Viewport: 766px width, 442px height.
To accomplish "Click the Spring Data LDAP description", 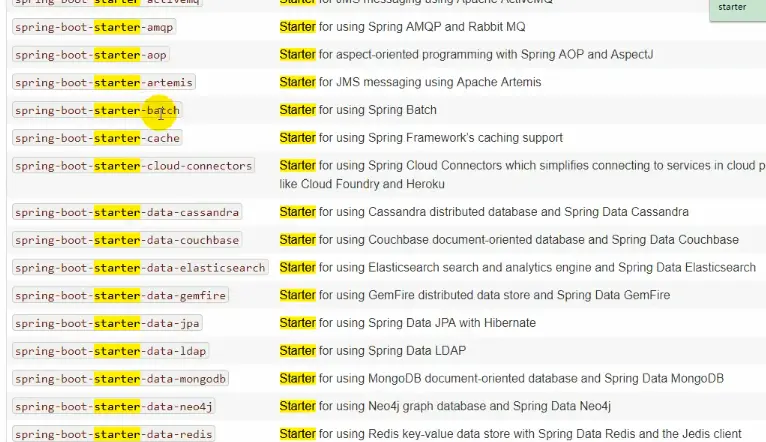I will (373, 352).
